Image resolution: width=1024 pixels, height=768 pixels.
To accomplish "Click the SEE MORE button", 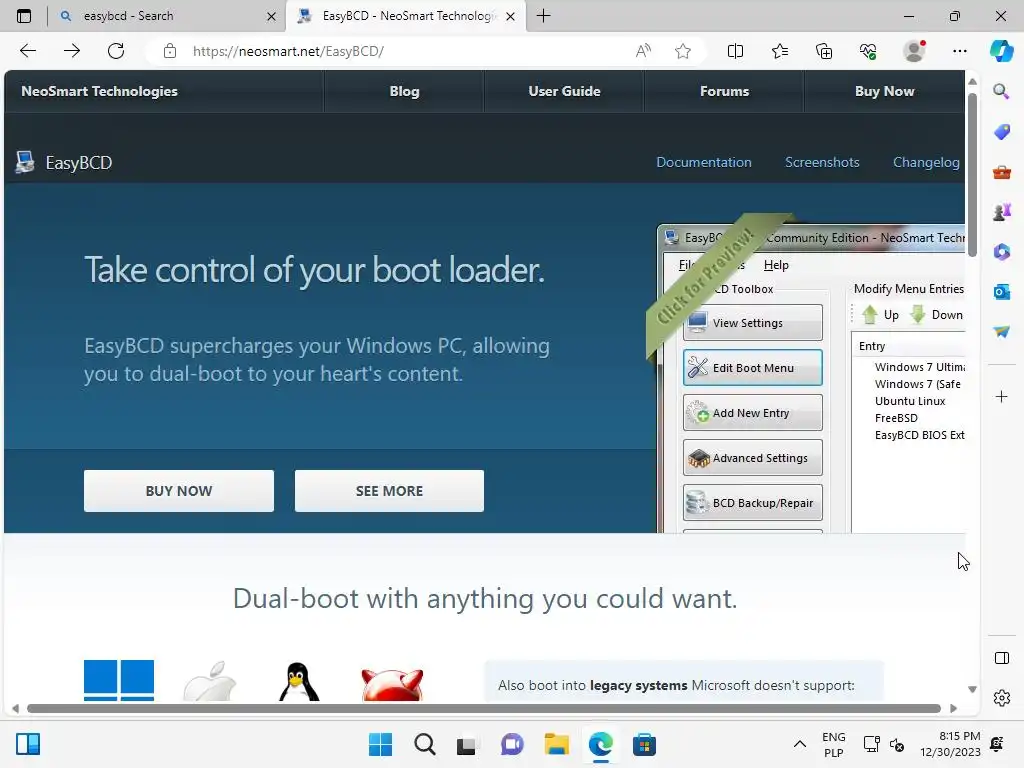I will [x=389, y=490].
